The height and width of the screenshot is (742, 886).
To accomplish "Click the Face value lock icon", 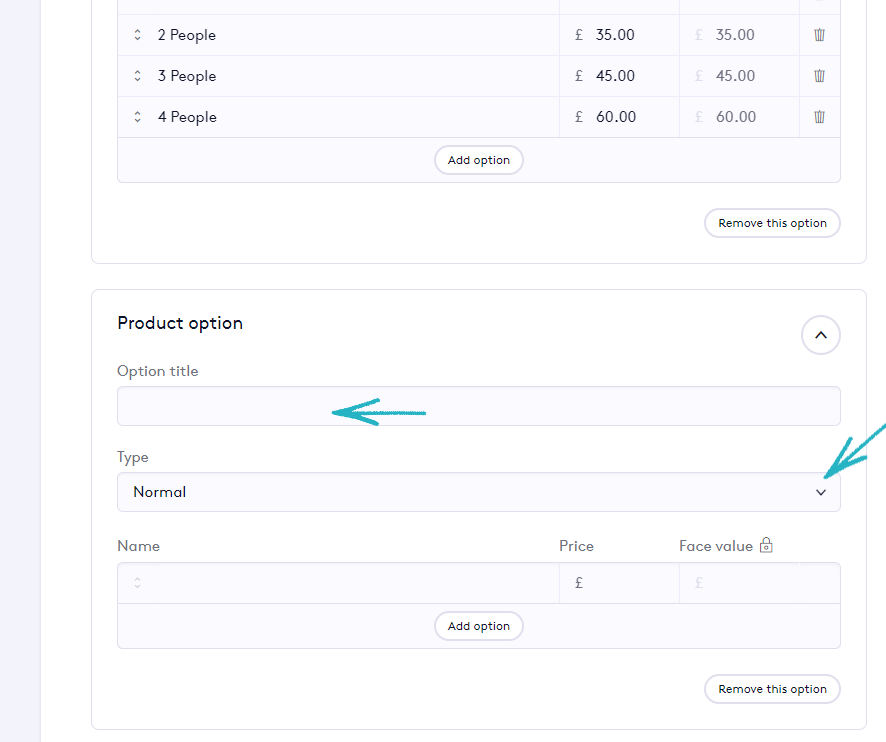I will pos(766,546).
